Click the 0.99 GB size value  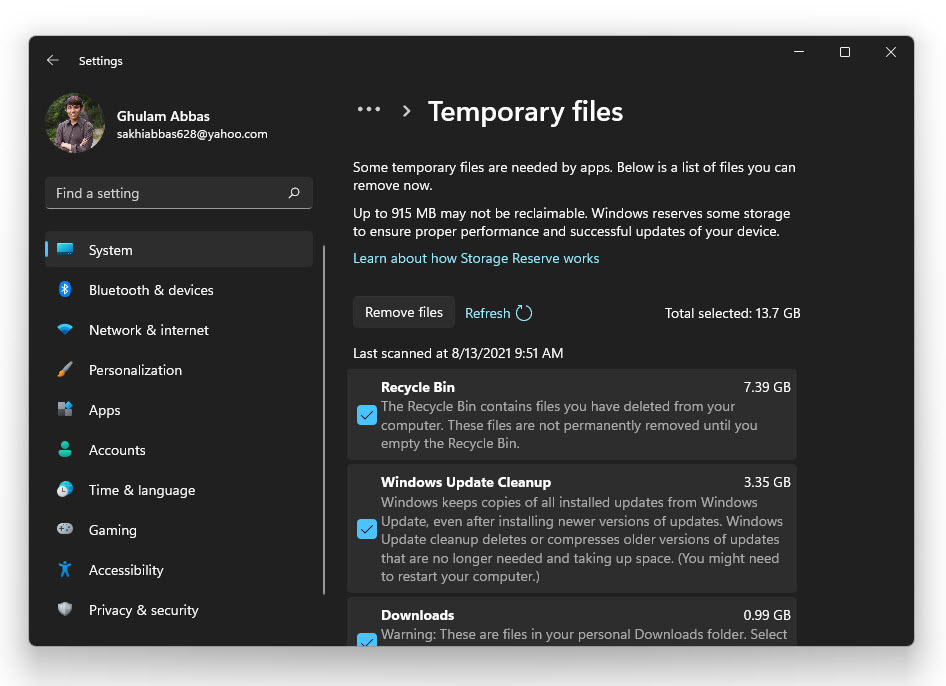[767, 615]
